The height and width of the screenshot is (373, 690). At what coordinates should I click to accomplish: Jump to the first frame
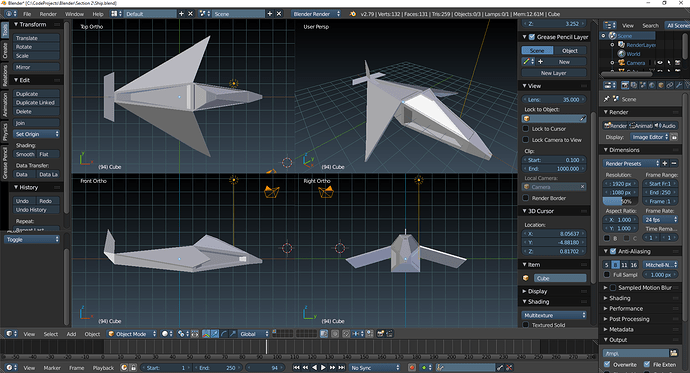point(296,367)
